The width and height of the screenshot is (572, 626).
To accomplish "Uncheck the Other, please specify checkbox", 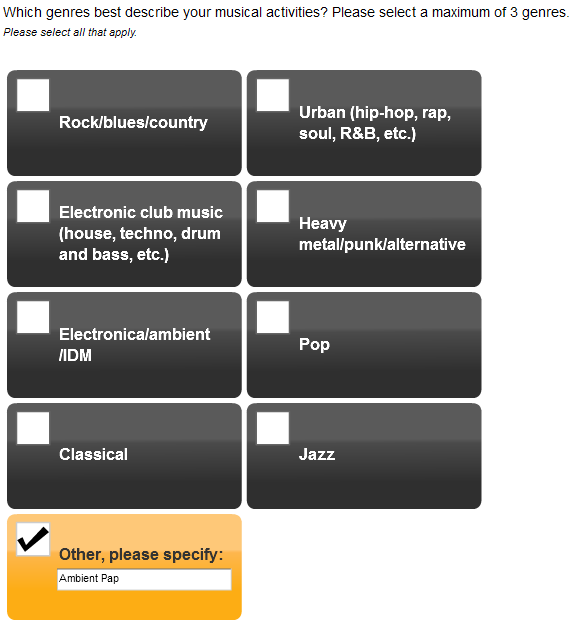I will (33, 539).
